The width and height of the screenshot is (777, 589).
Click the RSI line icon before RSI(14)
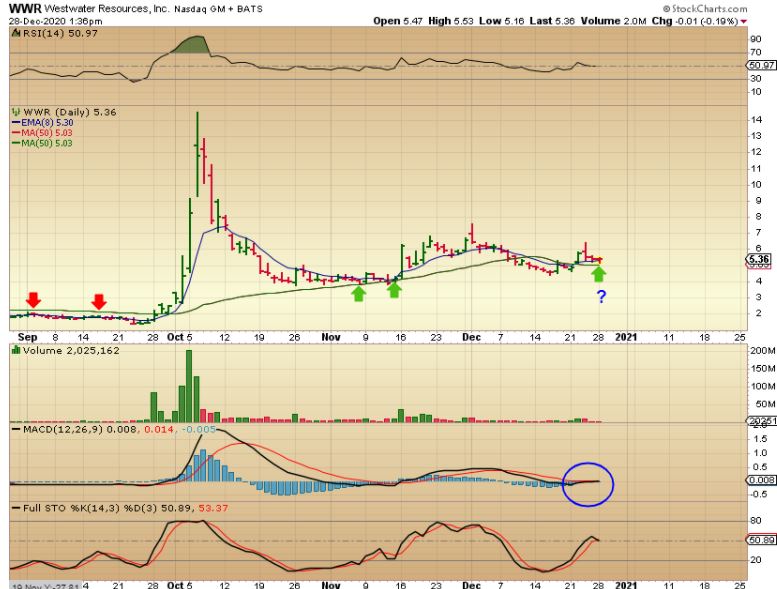16,33
